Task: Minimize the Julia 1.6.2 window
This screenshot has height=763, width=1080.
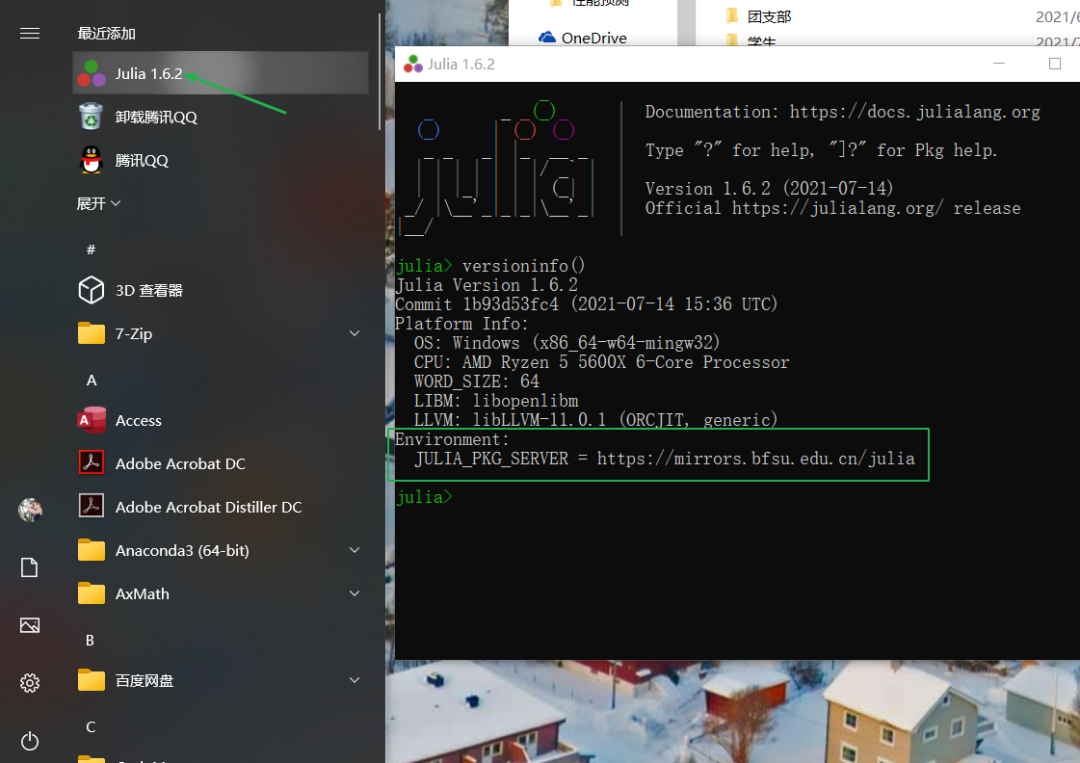Action: (x=999, y=63)
